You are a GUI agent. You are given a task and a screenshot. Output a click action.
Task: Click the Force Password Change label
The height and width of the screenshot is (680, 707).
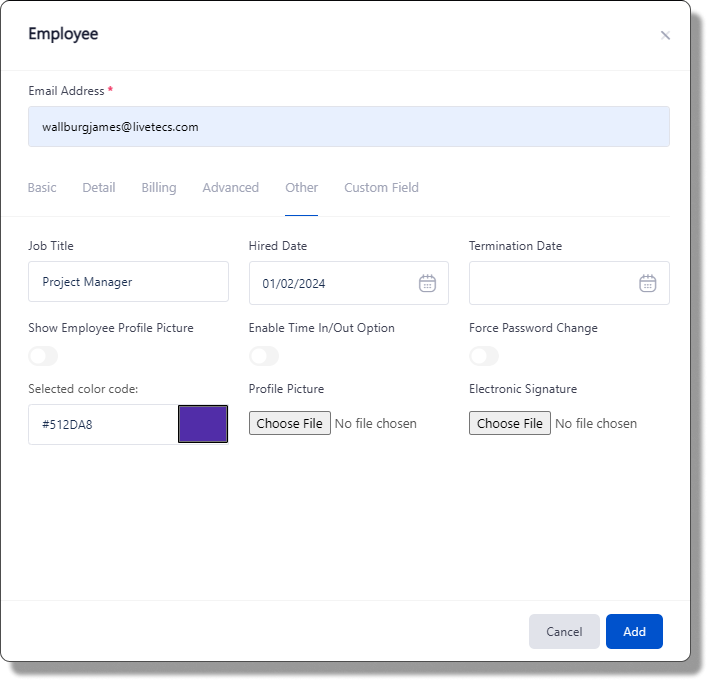533,328
